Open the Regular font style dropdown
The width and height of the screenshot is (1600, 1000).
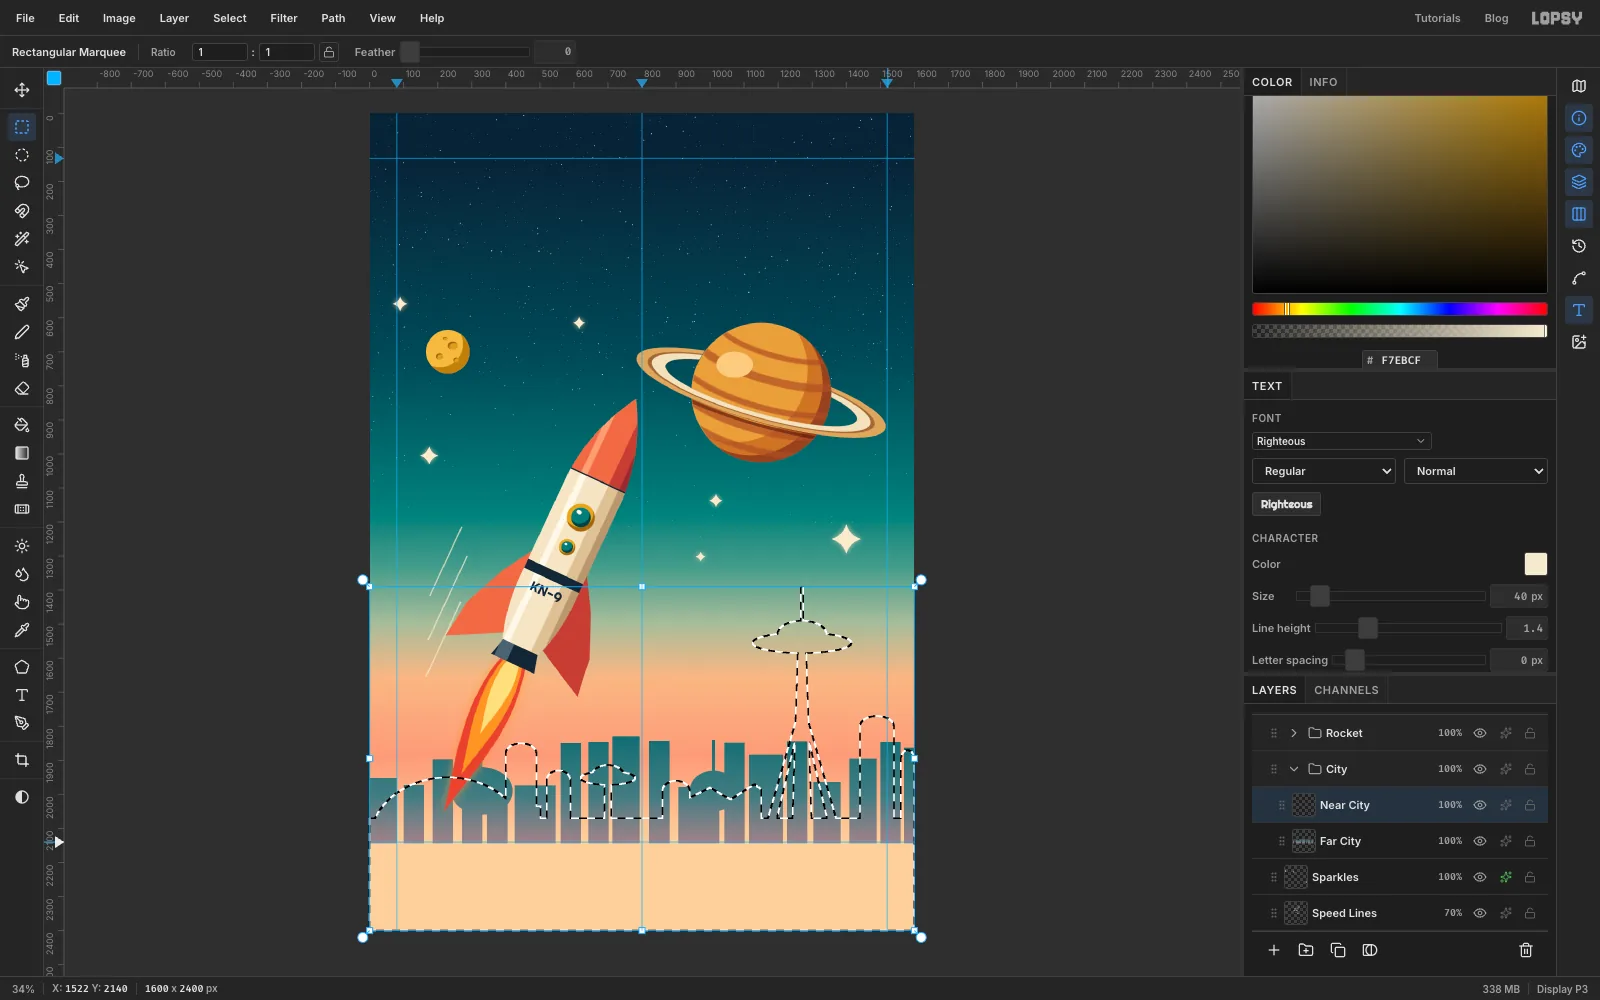(x=1324, y=471)
